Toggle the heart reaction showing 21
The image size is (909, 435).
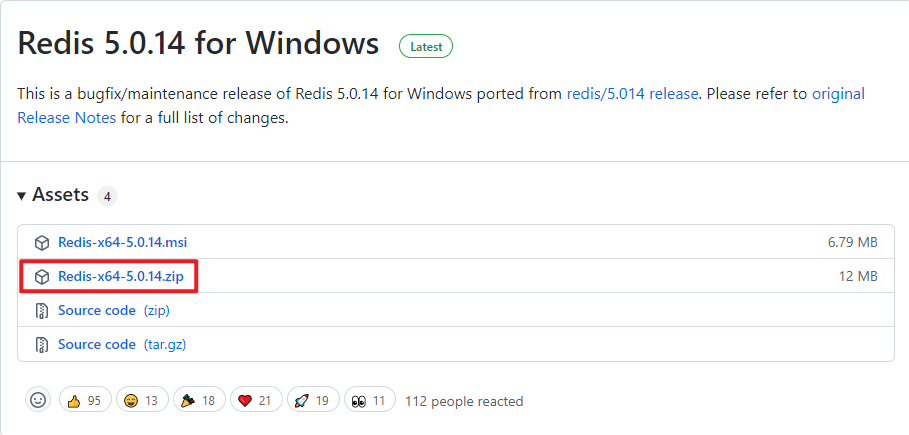tap(256, 400)
